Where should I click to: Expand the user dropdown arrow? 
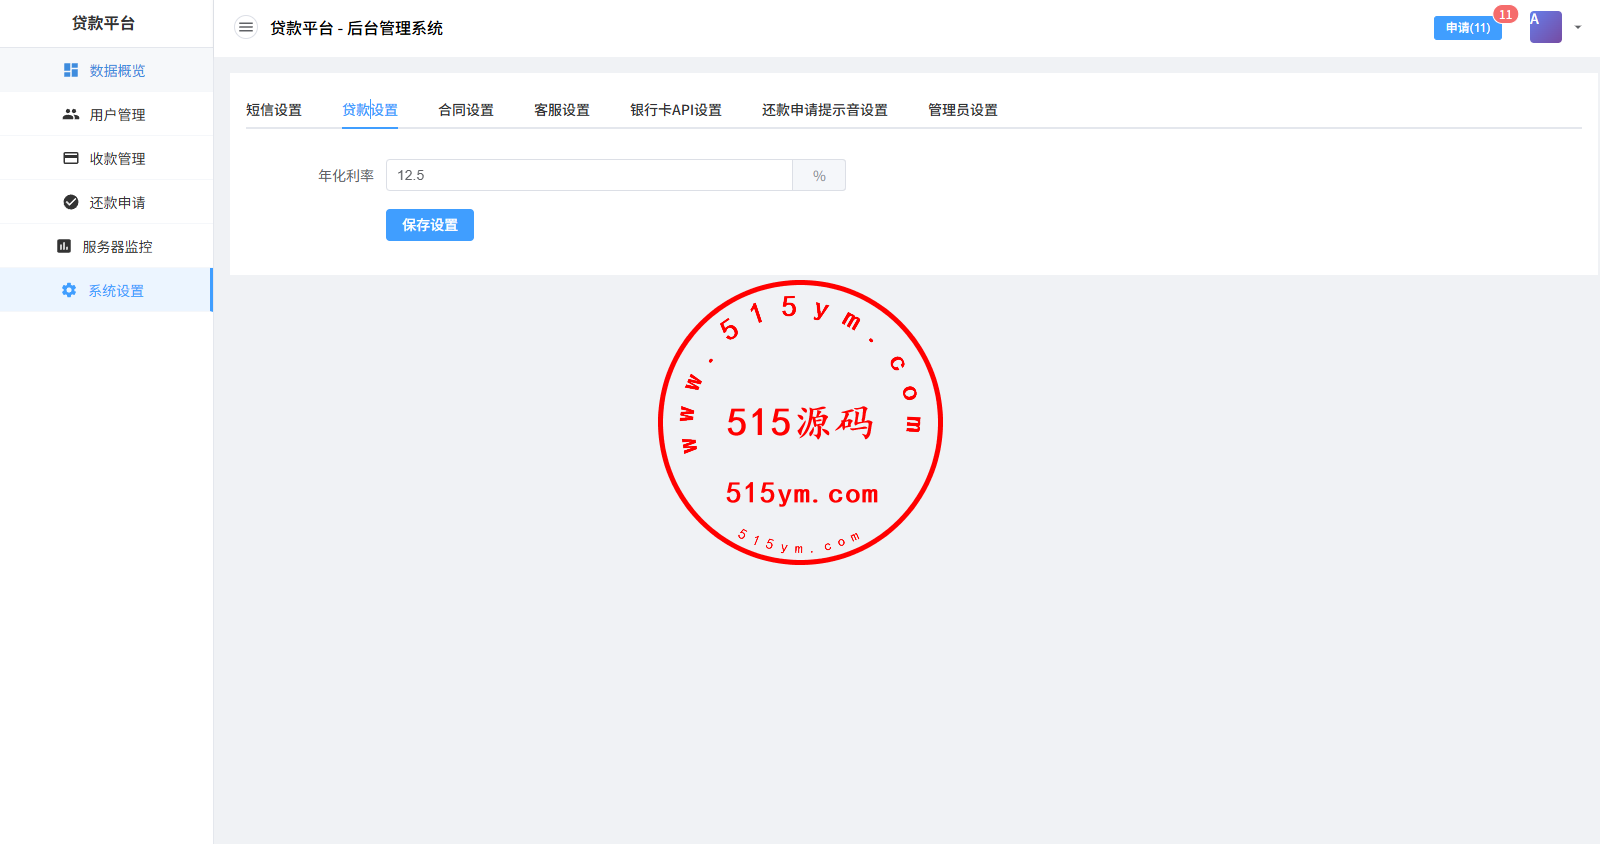coord(1578,28)
